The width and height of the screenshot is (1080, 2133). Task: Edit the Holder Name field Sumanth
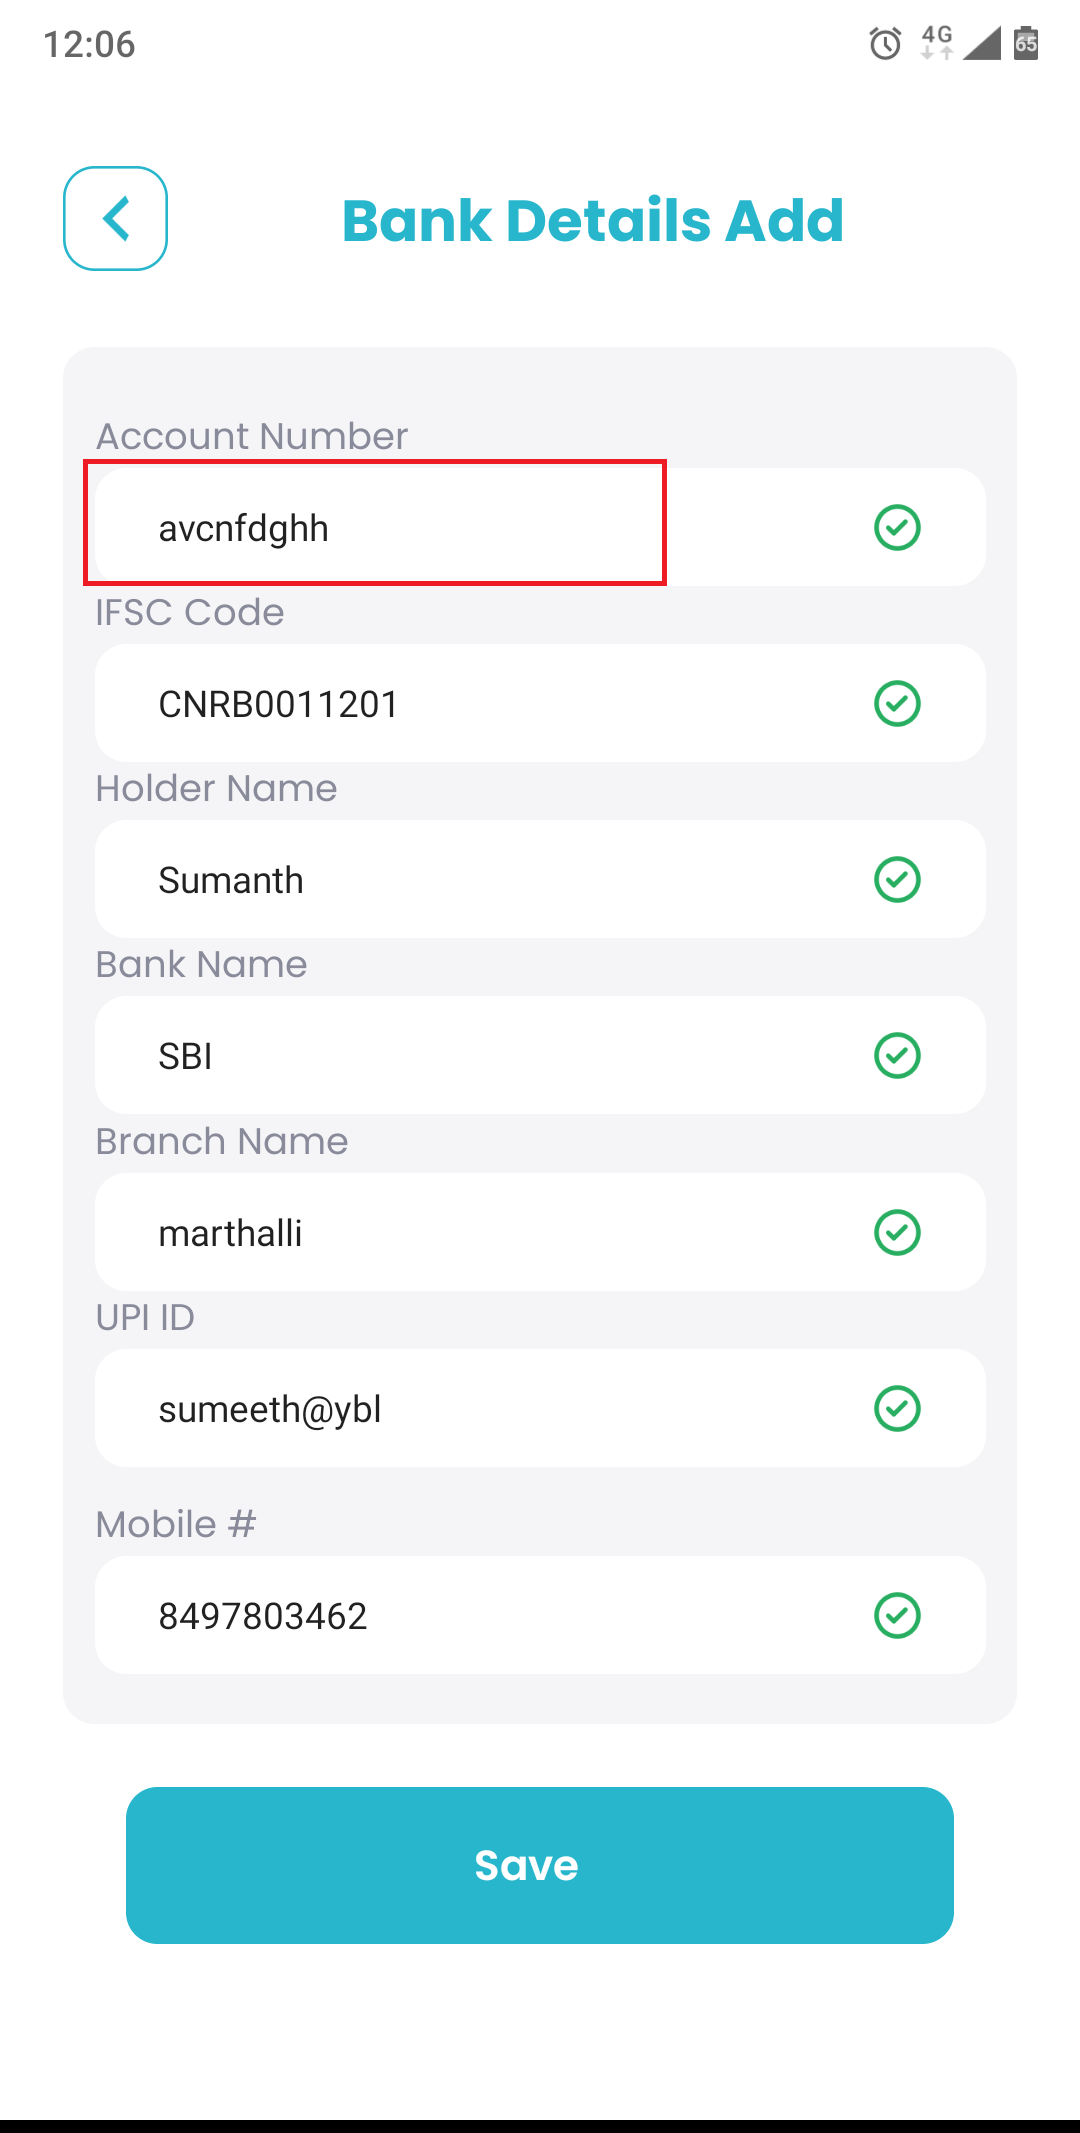540,879
